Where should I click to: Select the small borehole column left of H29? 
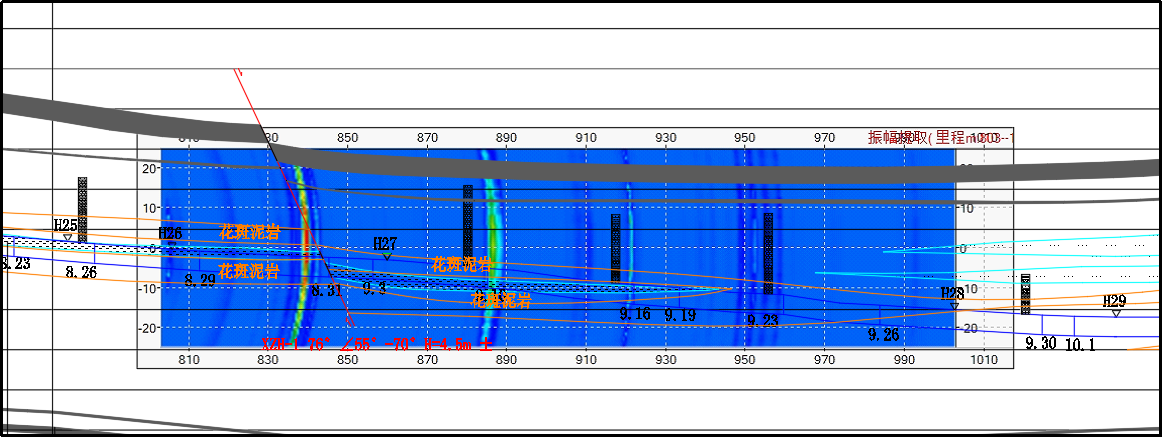click(x=1025, y=294)
